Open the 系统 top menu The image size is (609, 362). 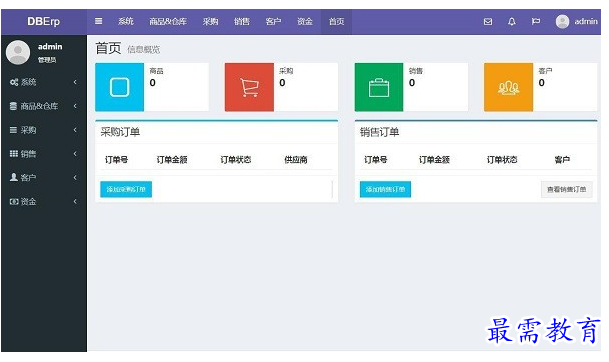pos(126,21)
